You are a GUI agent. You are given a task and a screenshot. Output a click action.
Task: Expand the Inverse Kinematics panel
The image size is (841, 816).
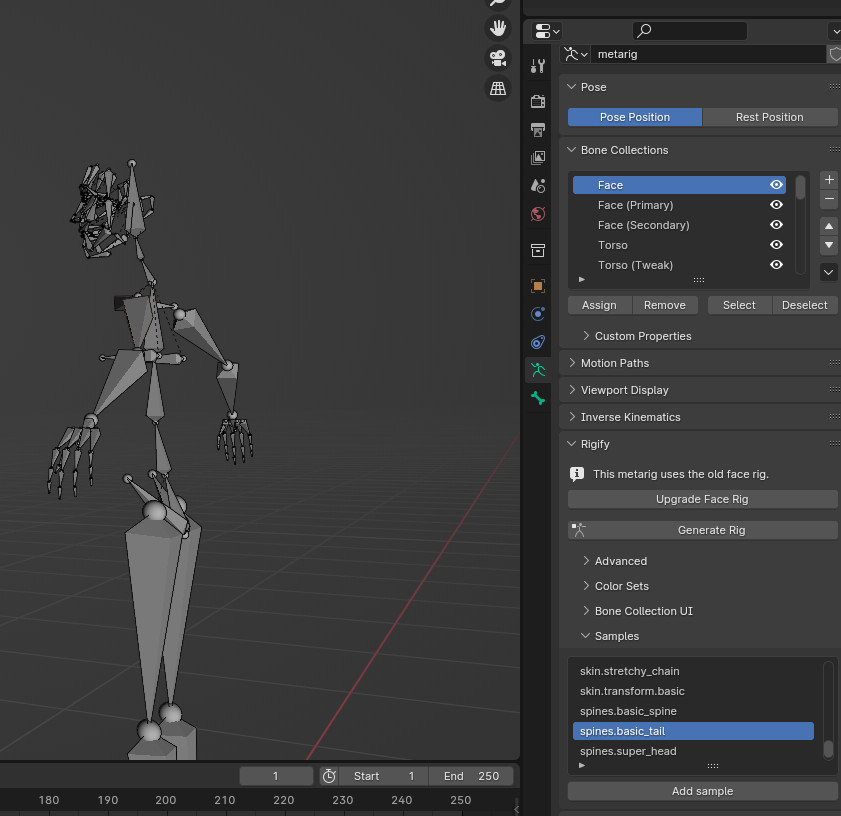[x=630, y=417]
